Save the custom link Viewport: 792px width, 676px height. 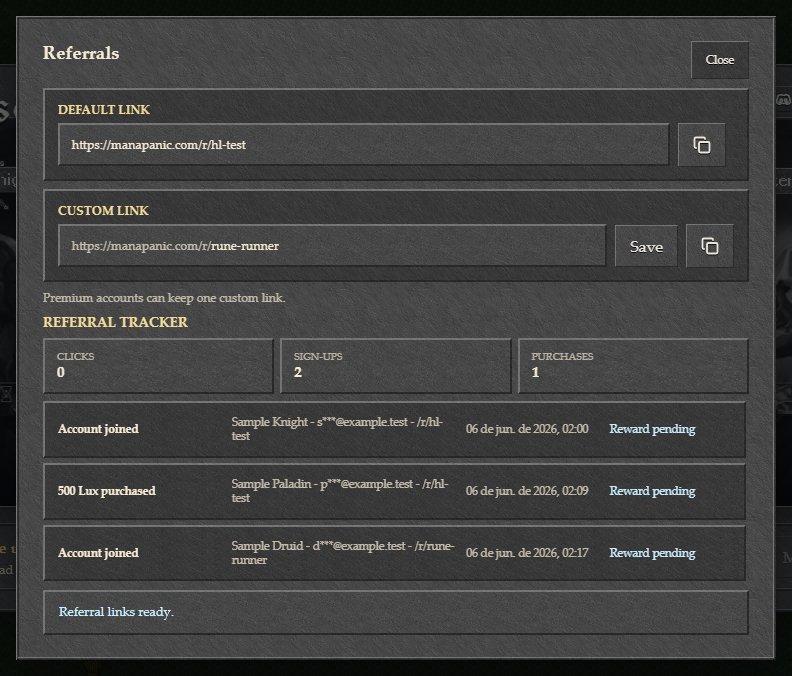(x=646, y=246)
